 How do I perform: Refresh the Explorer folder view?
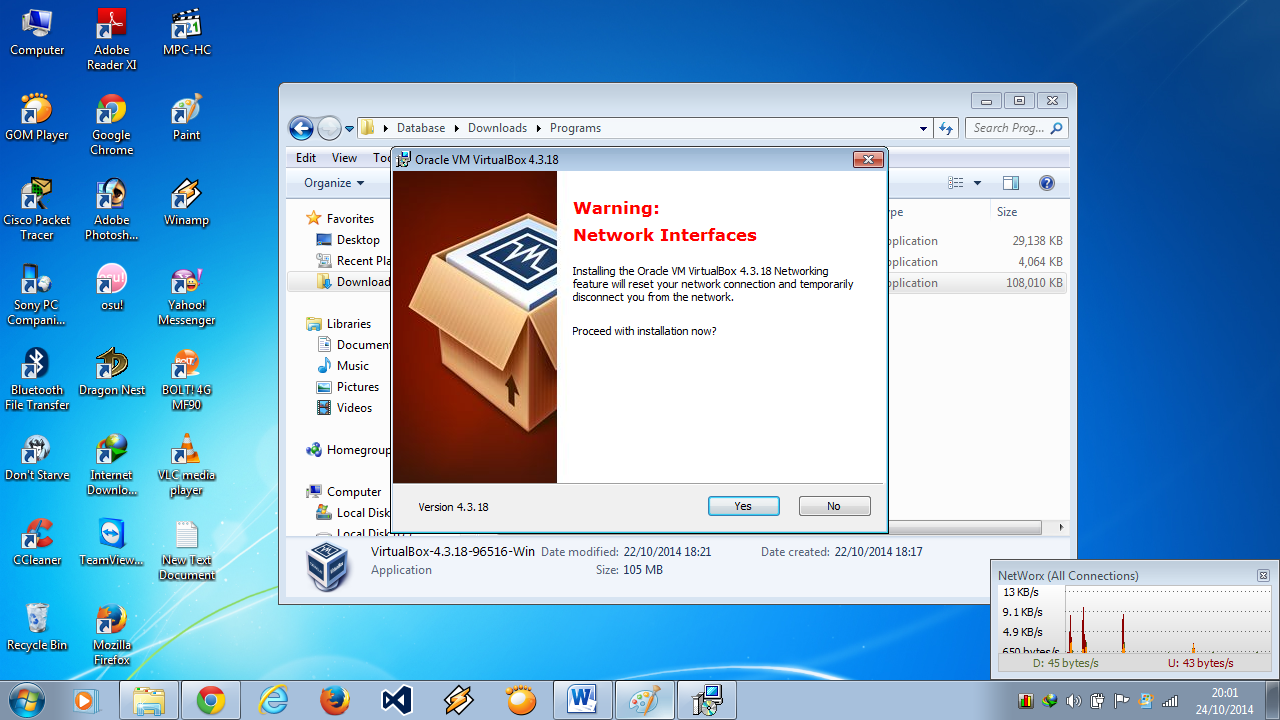[946, 128]
